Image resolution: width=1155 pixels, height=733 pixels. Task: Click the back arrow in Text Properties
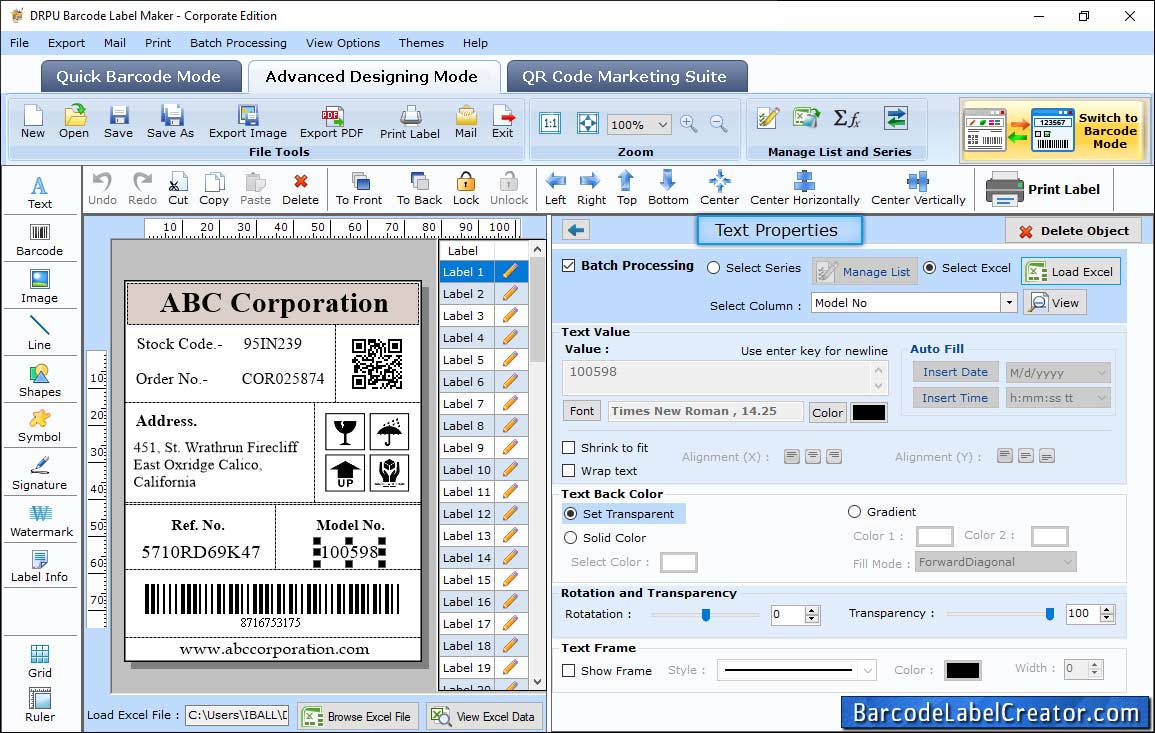(x=576, y=230)
